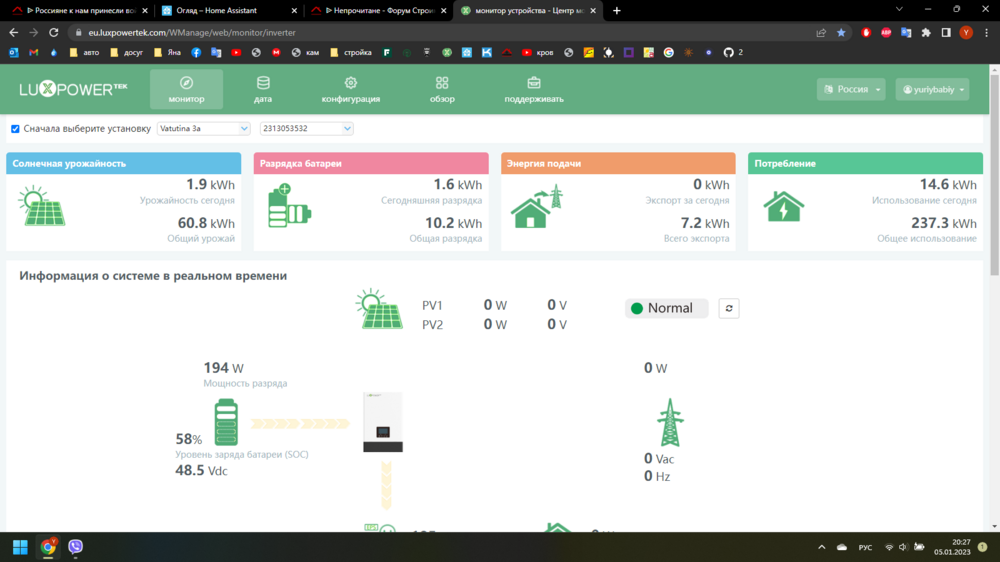1000x562 pixels.
Task: Click the PV solar panel icon in realtime diagram
Action: (x=379, y=309)
